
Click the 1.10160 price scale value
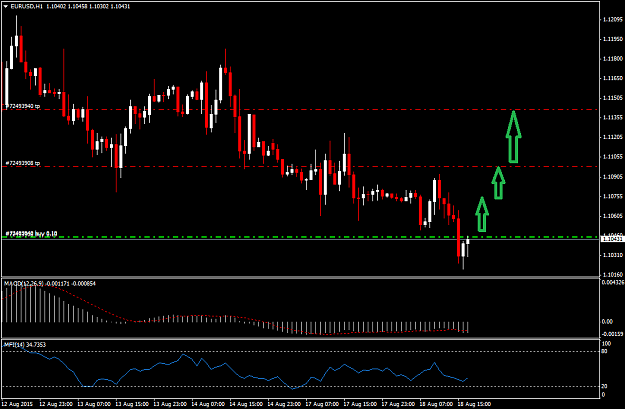(x=613, y=275)
